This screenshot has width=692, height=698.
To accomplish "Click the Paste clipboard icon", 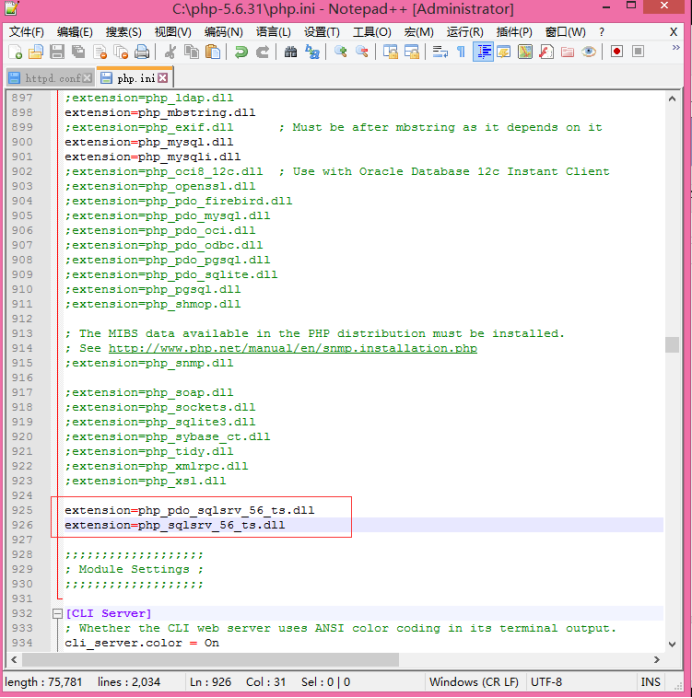I will (x=213, y=52).
